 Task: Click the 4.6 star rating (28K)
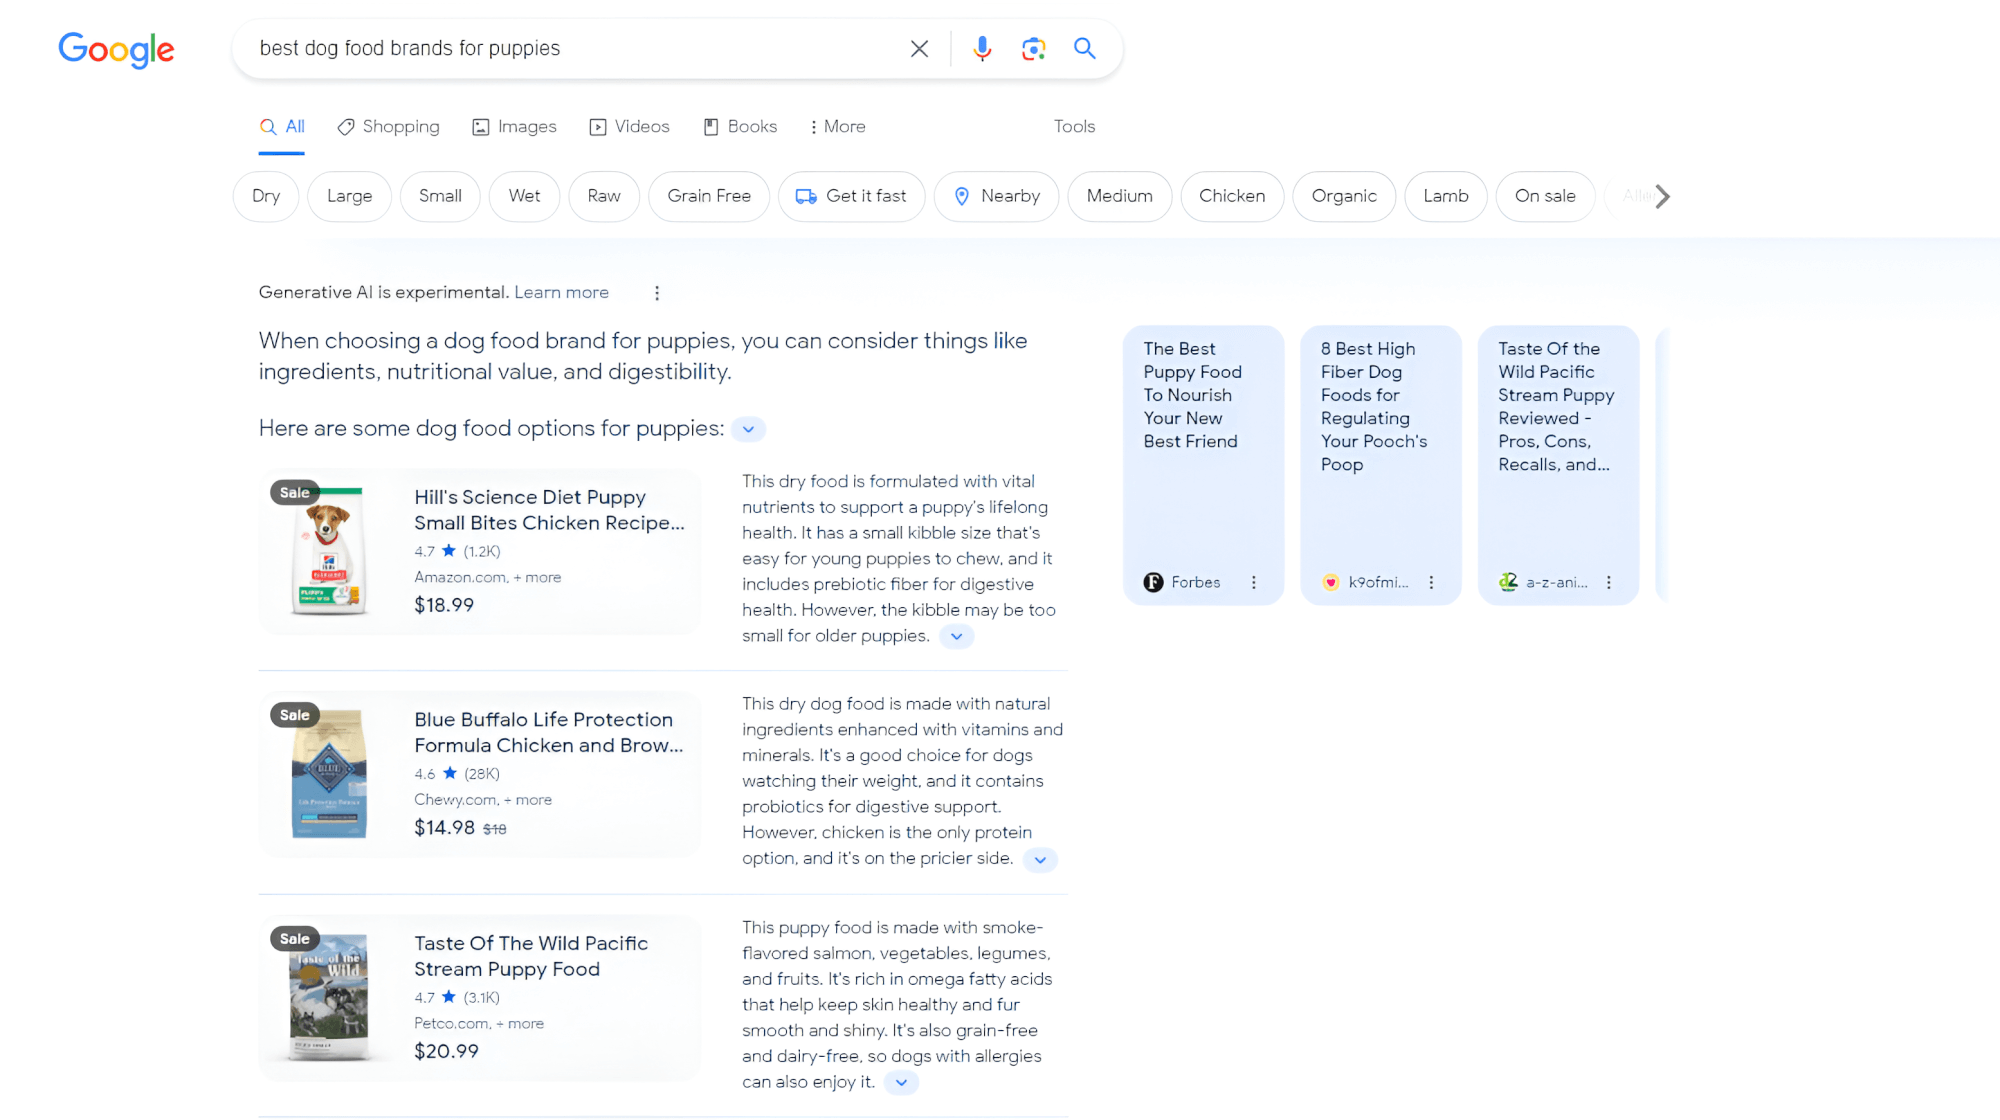[457, 773]
